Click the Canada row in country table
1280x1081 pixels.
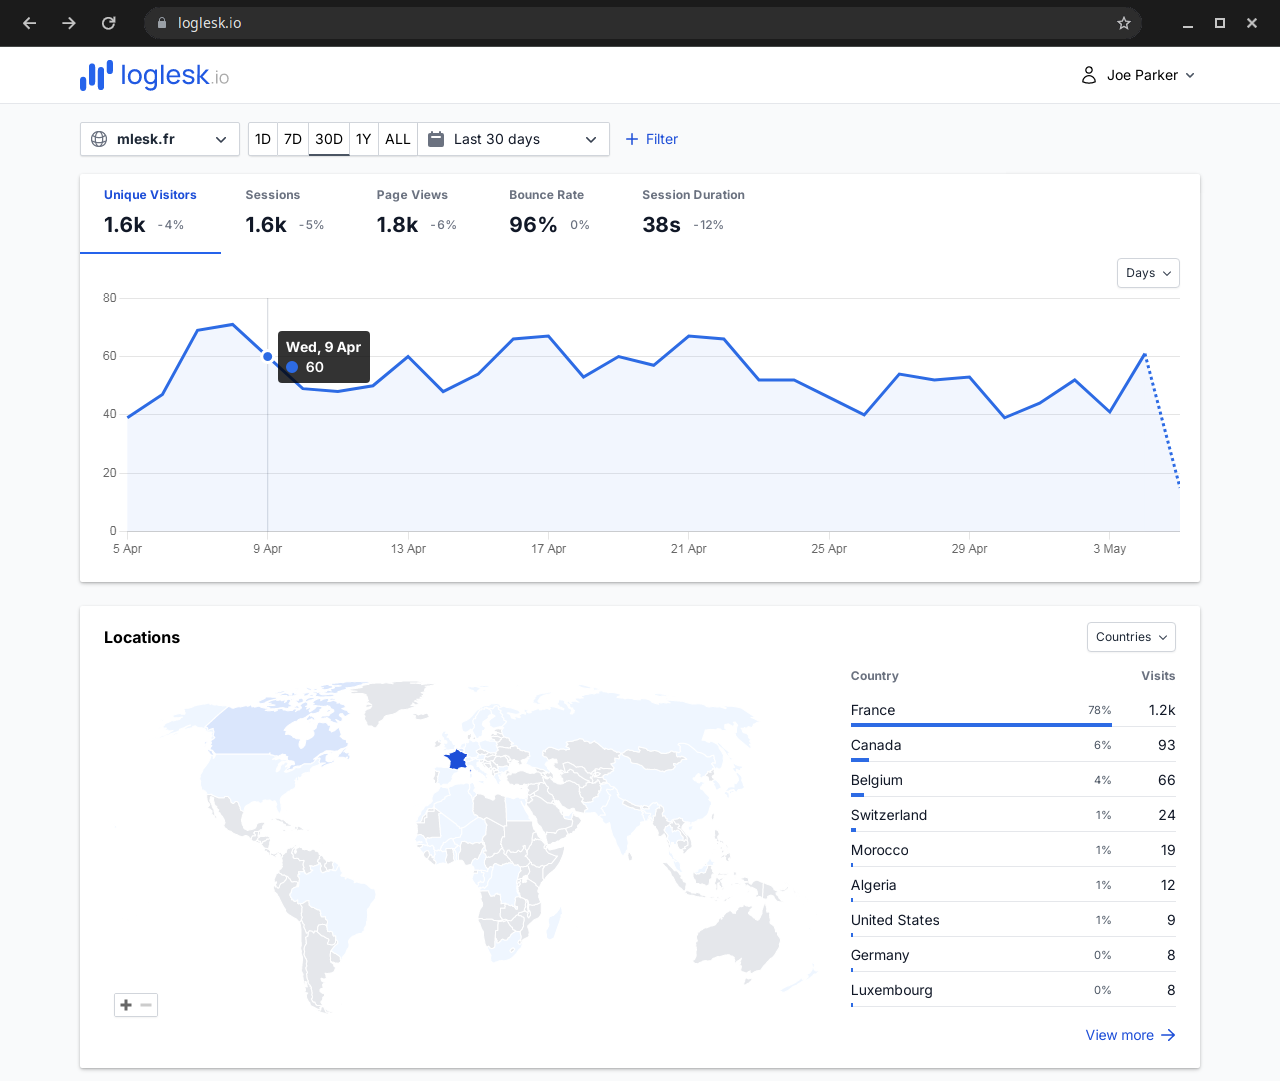click(1013, 745)
